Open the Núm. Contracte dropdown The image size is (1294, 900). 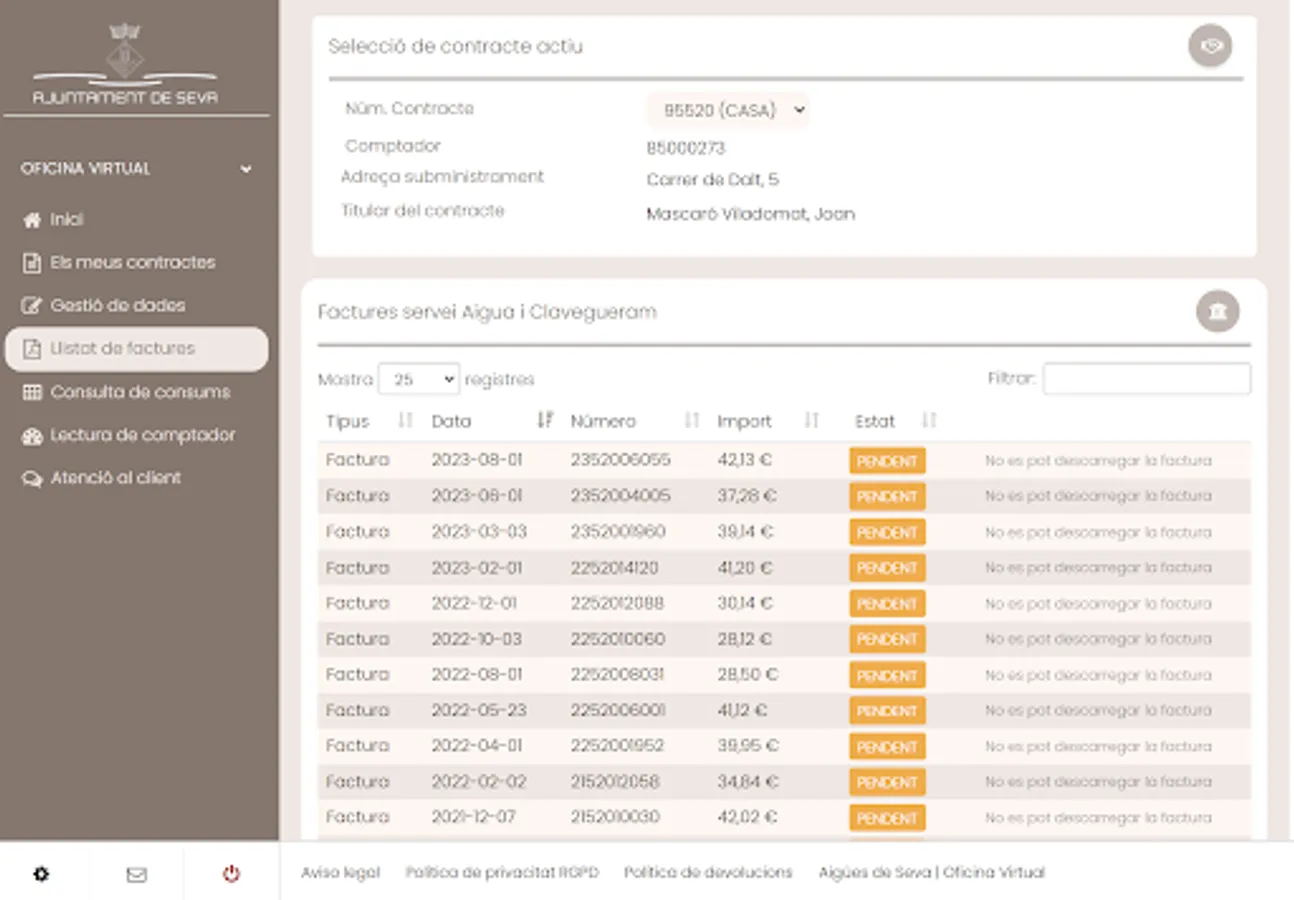[x=727, y=111]
